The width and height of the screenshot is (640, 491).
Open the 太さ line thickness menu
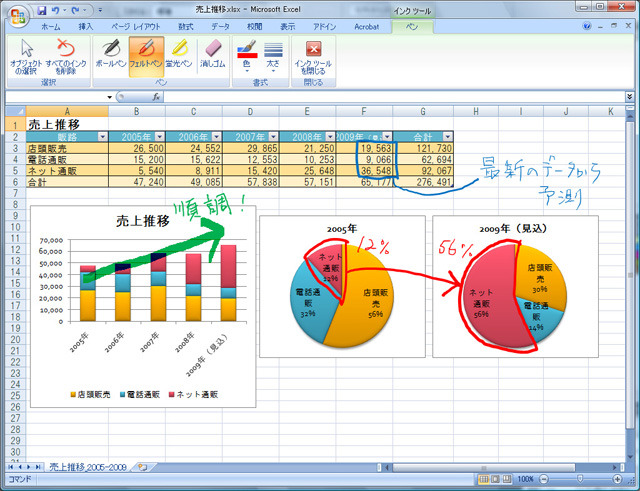tap(273, 57)
